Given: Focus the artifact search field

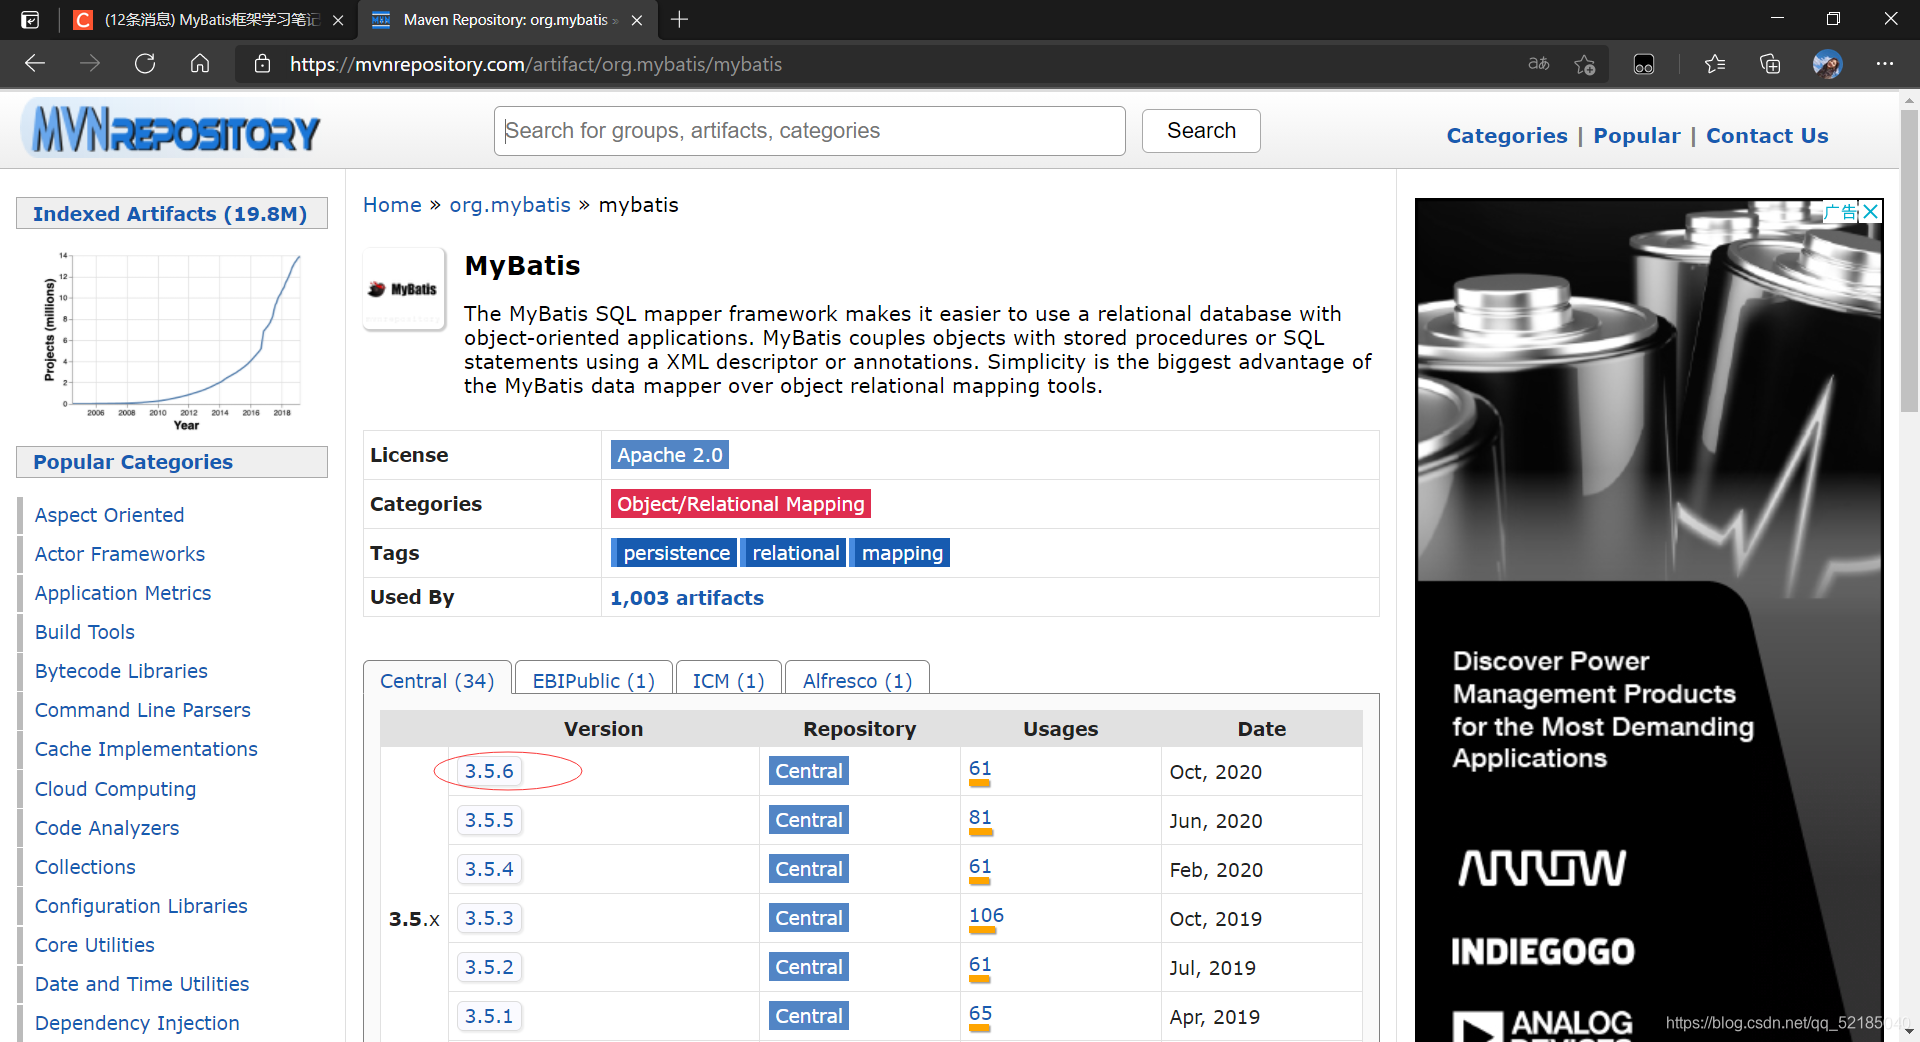Looking at the screenshot, I should 809,131.
